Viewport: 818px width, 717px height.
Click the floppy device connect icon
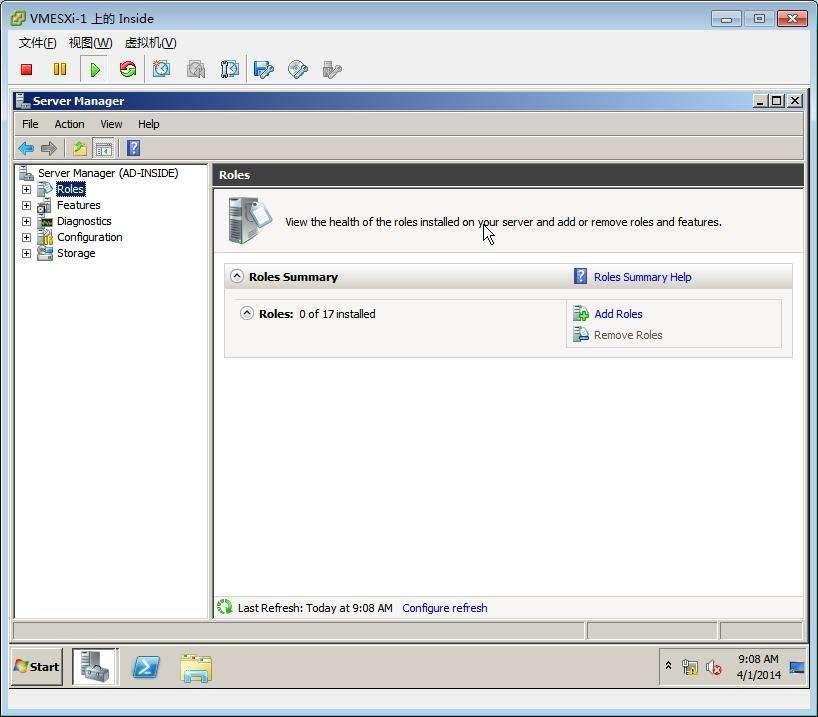pos(263,69)
